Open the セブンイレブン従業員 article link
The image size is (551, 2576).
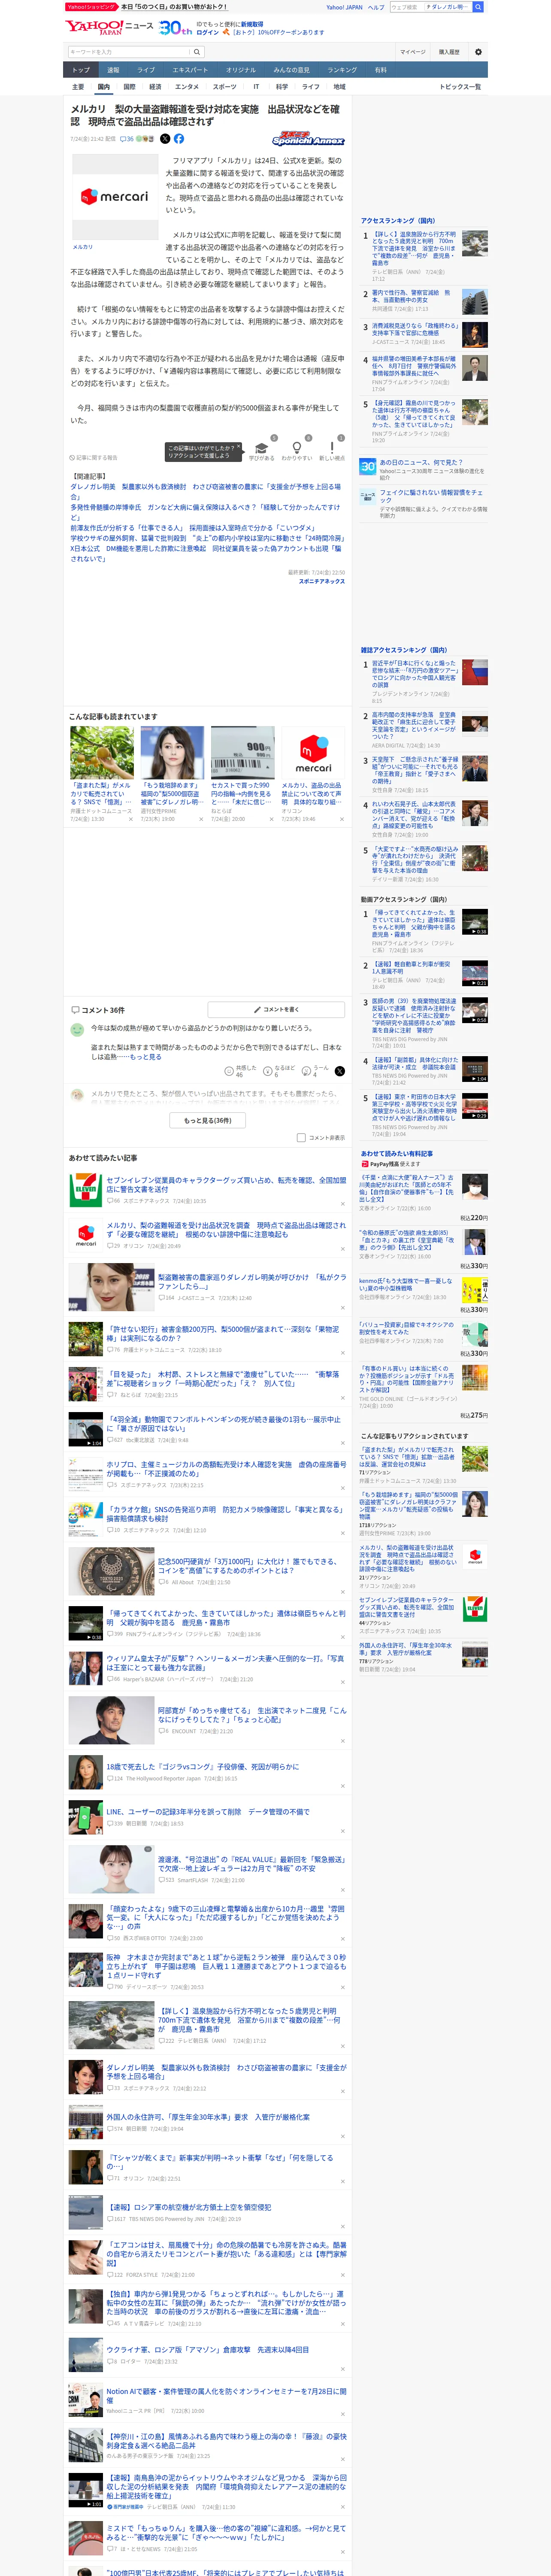click(226, 1184)
